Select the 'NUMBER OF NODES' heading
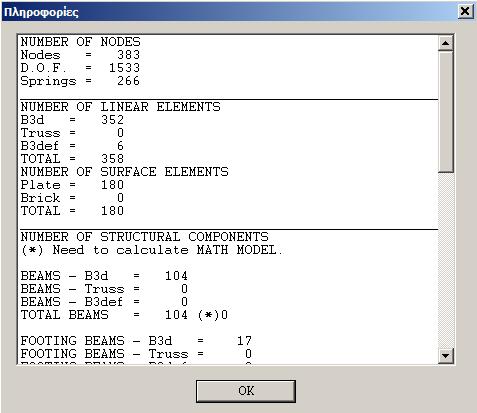Screen dimensions: 477x413 point(80,42)
